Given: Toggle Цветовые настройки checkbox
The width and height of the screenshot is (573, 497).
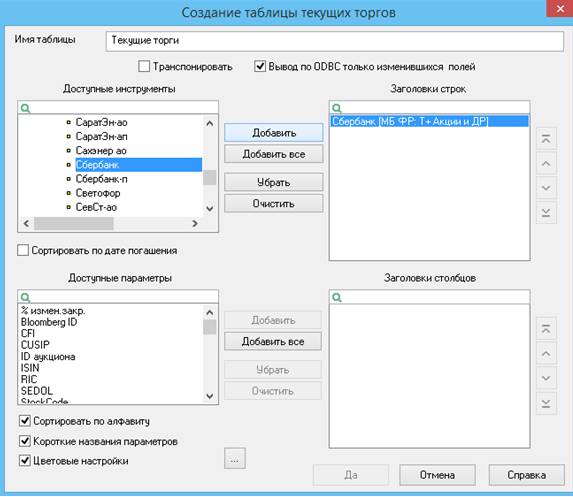Looking at the screenshot, I should pyautogui.click(x=24, y=460).
